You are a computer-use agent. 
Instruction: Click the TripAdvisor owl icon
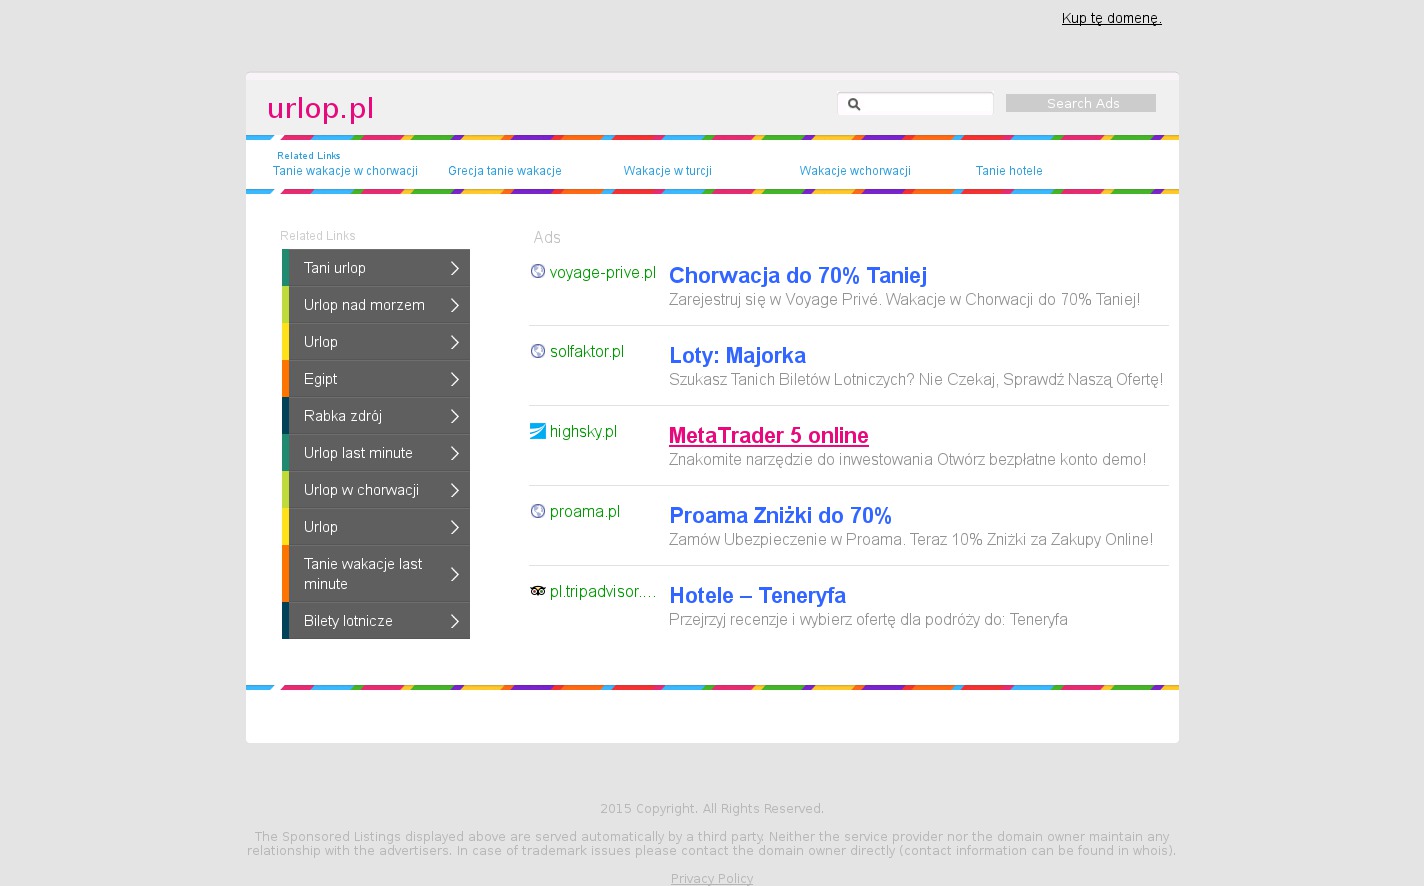coord(538,591)
